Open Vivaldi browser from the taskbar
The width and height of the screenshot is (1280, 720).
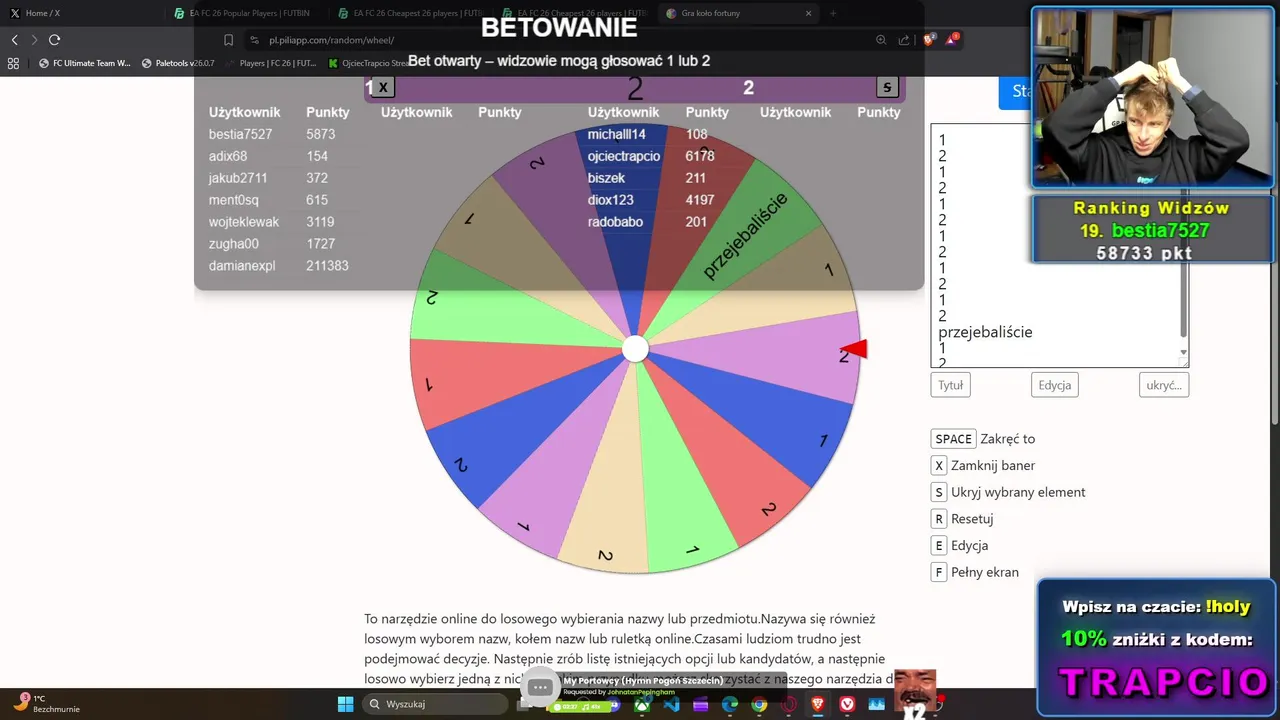click(x=847, y=705)
